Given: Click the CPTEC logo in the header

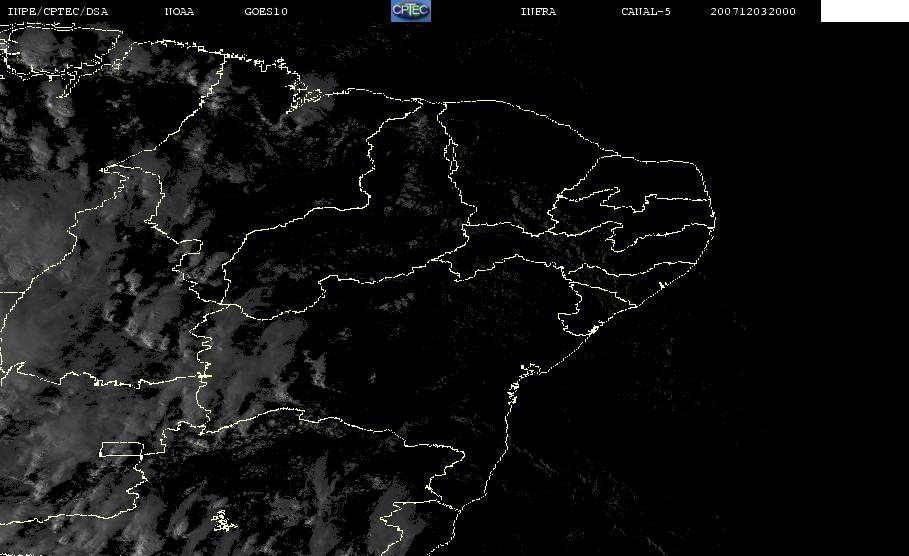Looking at the screenshot, I should pyautogui.click(x=410, y=11).
